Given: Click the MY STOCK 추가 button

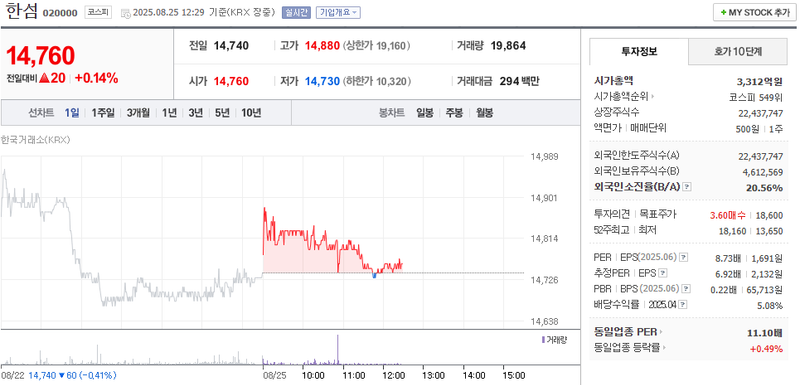Looking at the screenshot, I should click(754, 13).
